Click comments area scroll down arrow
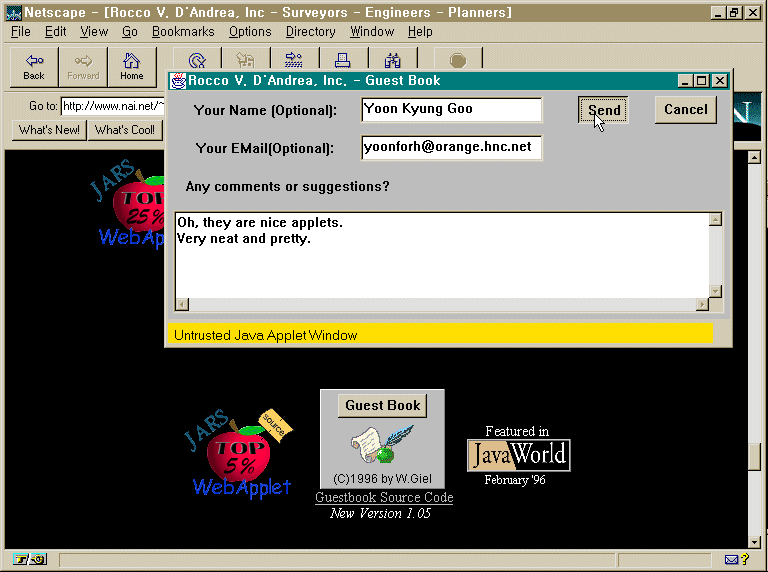 (716, 291)
